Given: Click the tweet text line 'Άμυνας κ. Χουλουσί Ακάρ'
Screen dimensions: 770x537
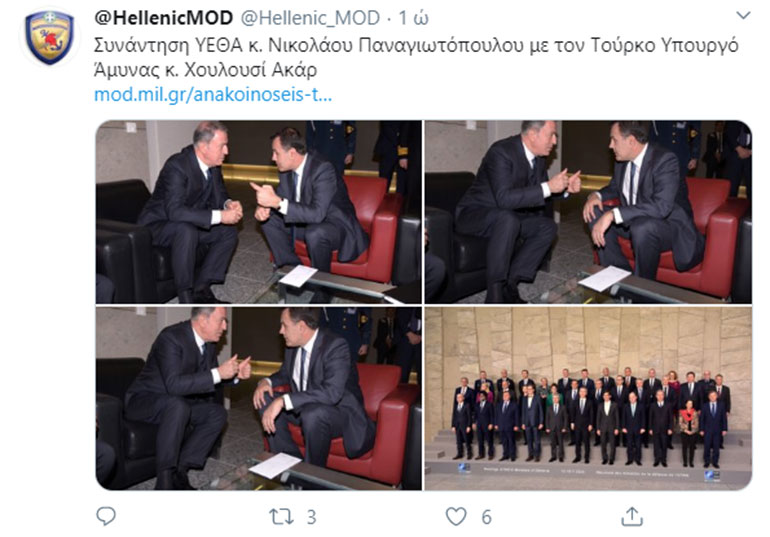Looking at the screenshot, I should point(205,70).
